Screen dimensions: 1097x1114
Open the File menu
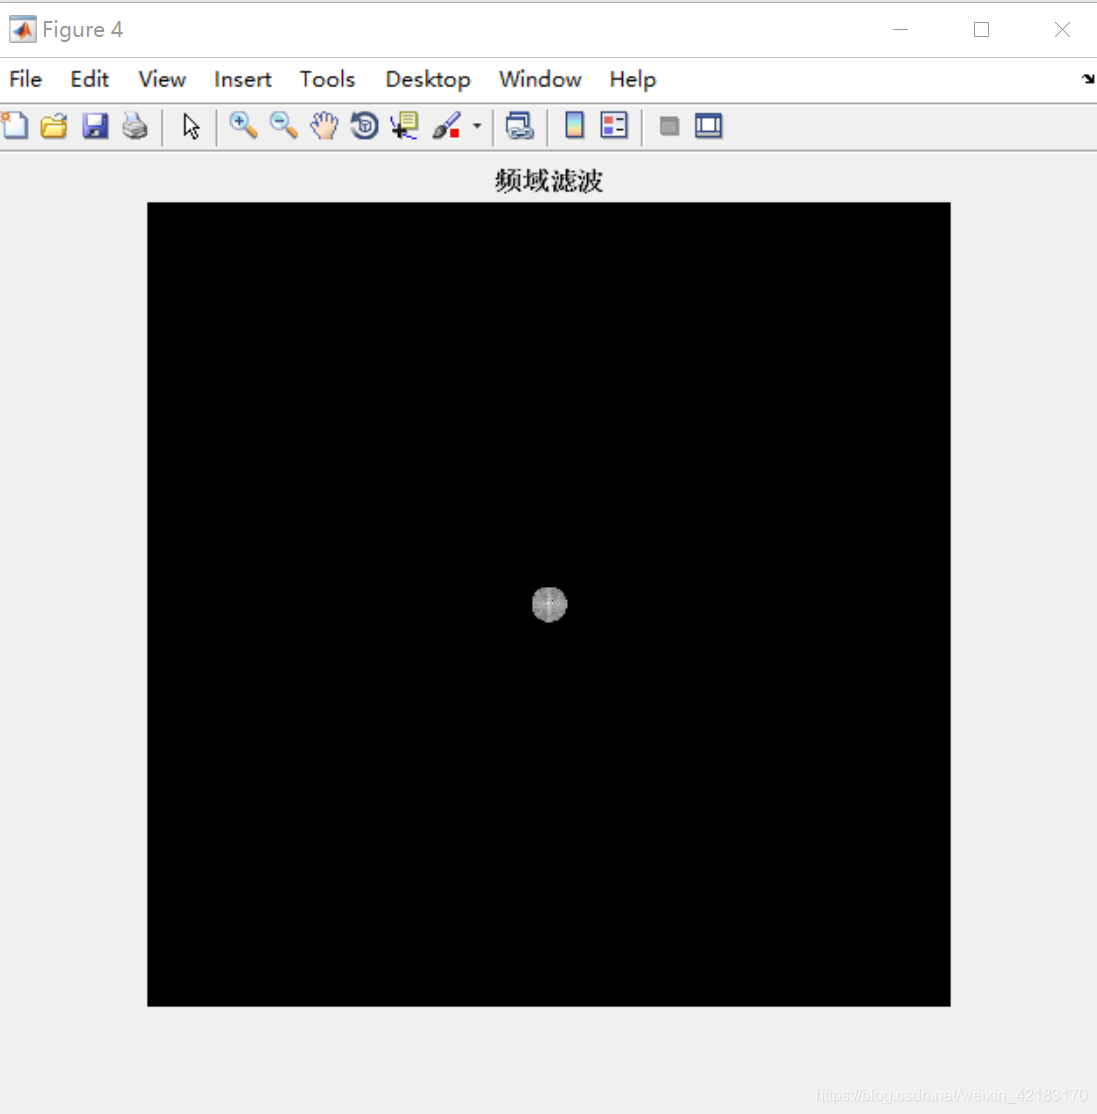26,80
